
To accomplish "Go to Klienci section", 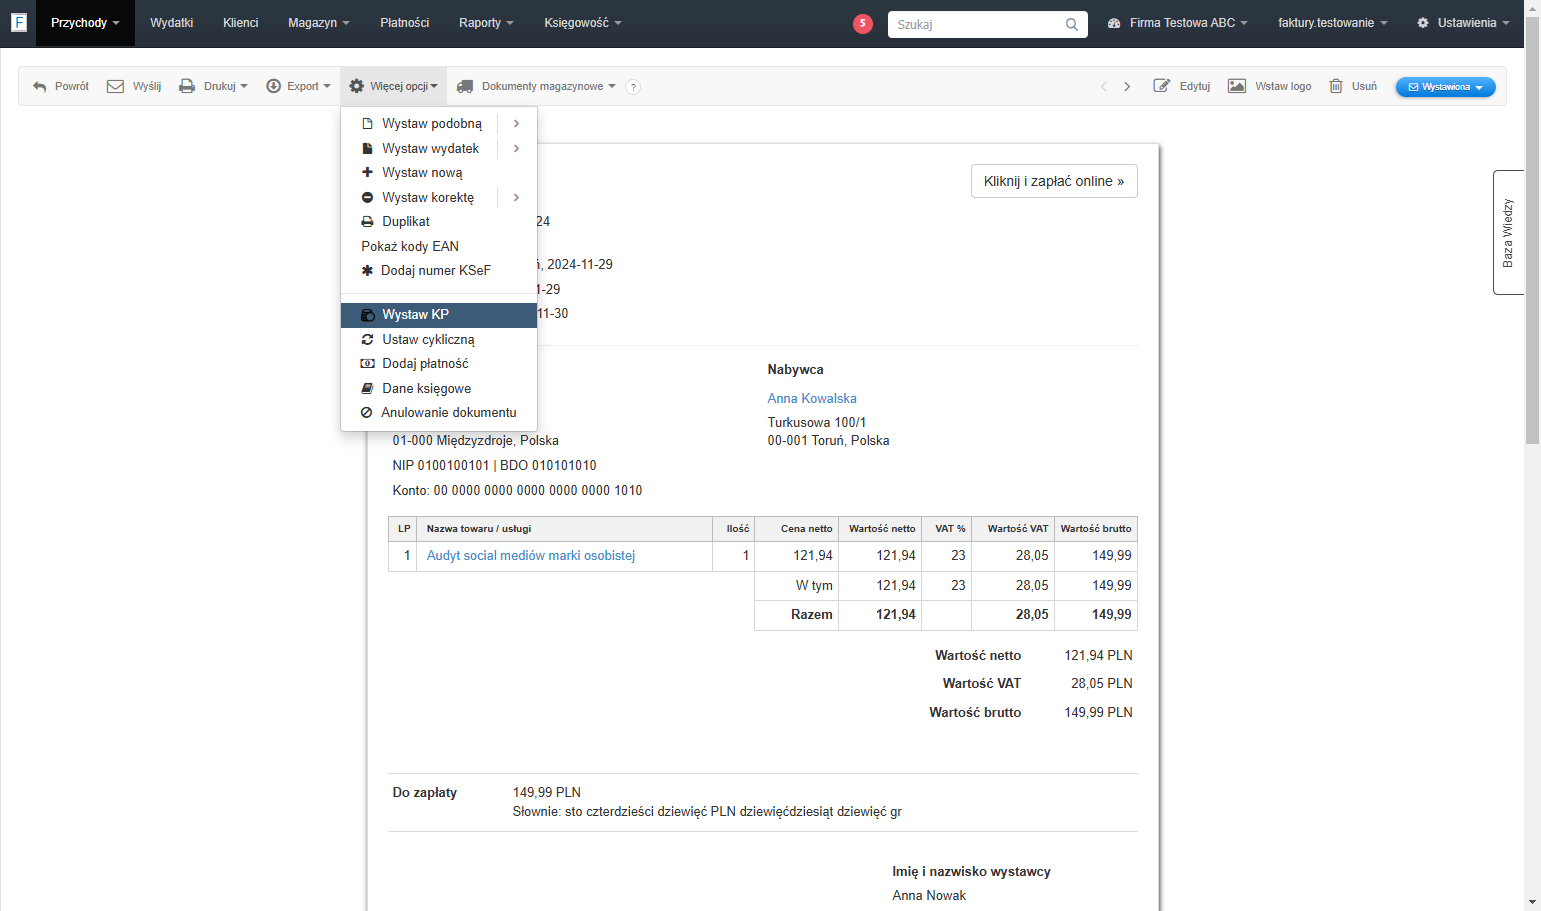I will pos(241,23).
